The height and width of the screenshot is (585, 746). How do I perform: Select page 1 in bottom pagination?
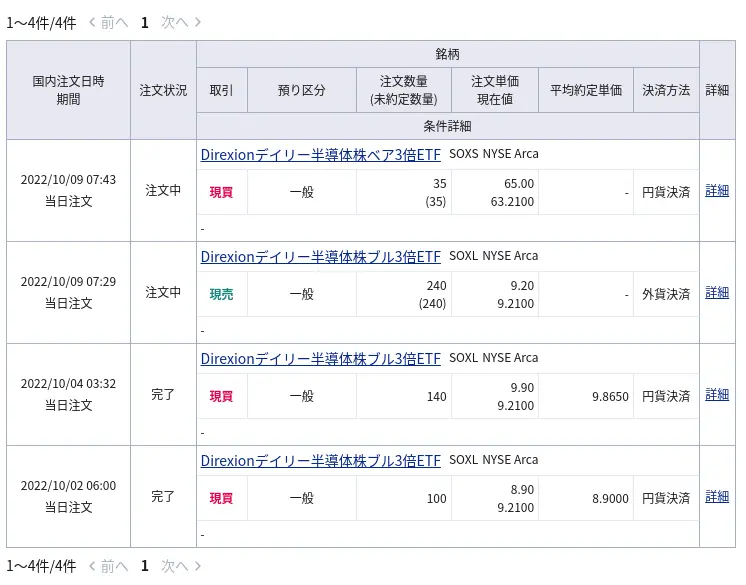145,566
